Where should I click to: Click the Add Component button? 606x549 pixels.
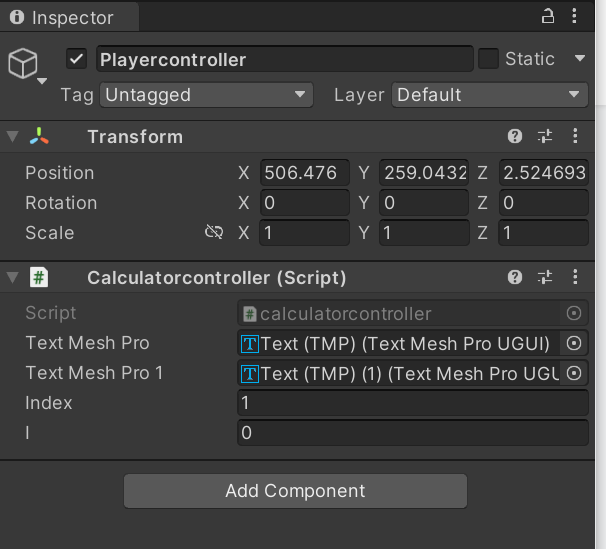[295, 491]
